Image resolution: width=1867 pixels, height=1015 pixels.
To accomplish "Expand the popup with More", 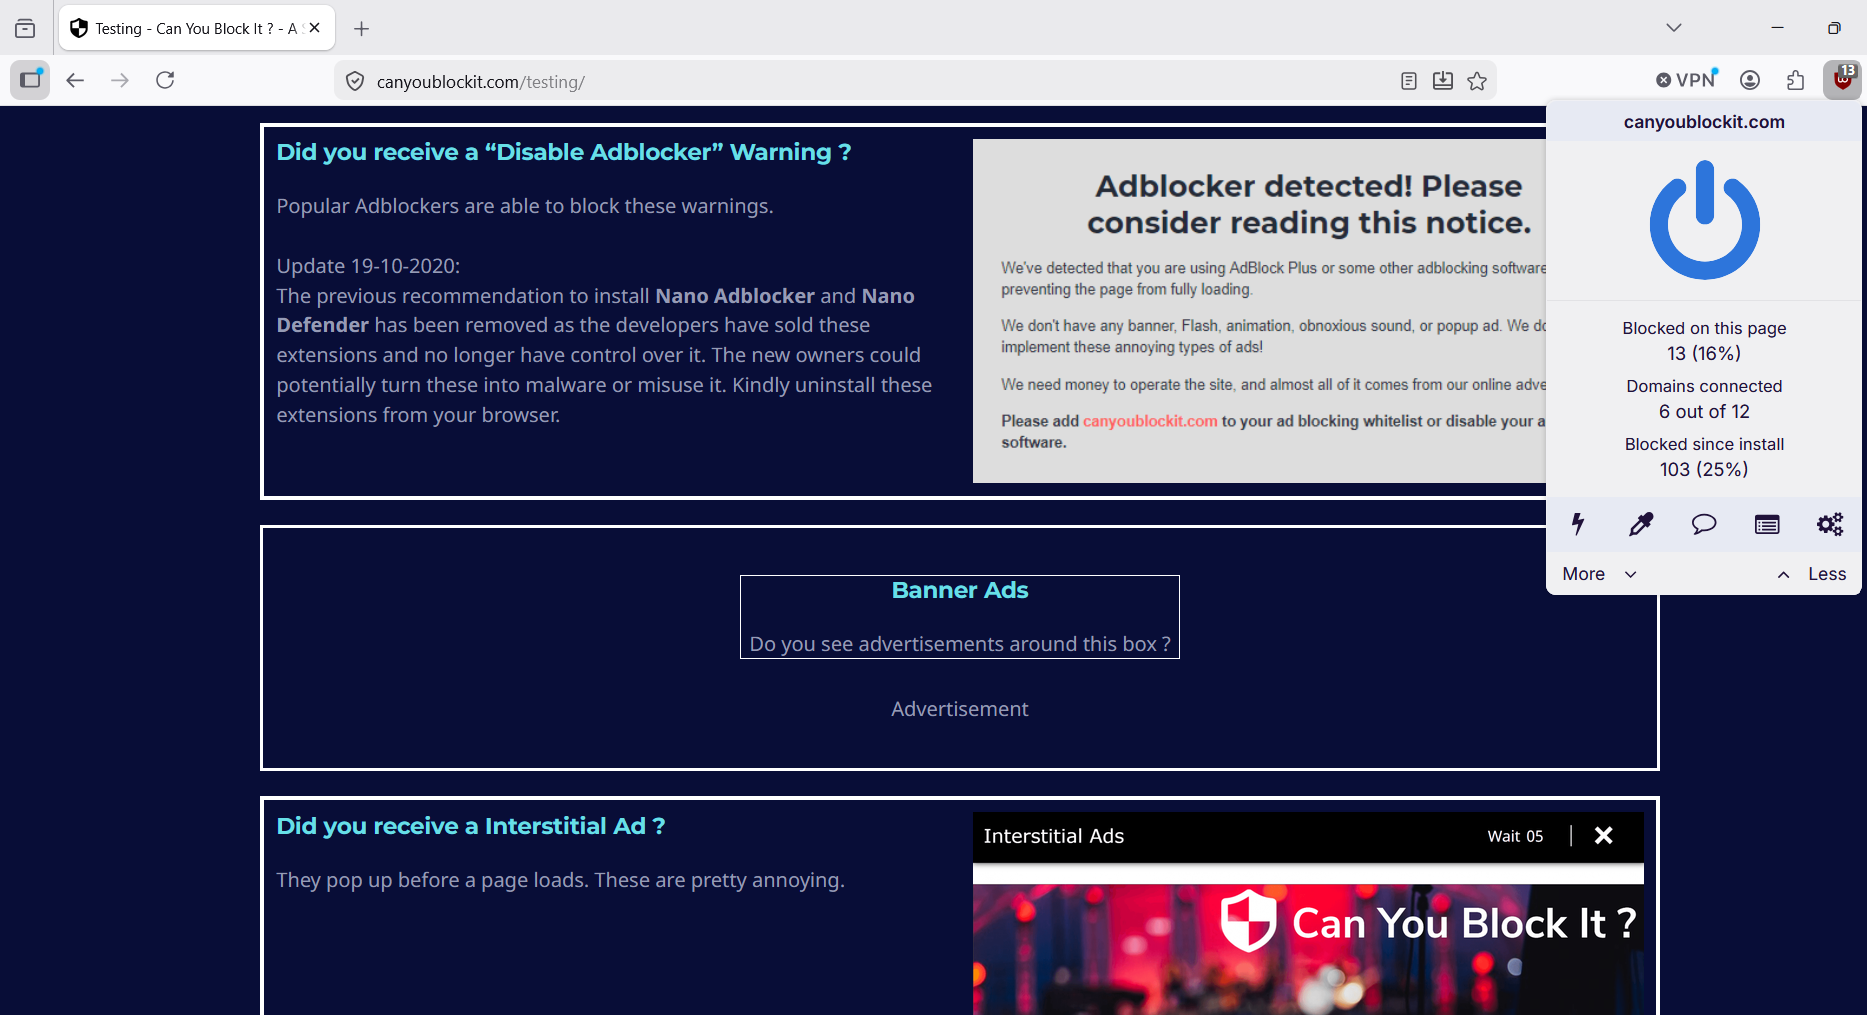I will pos(1599,574).
